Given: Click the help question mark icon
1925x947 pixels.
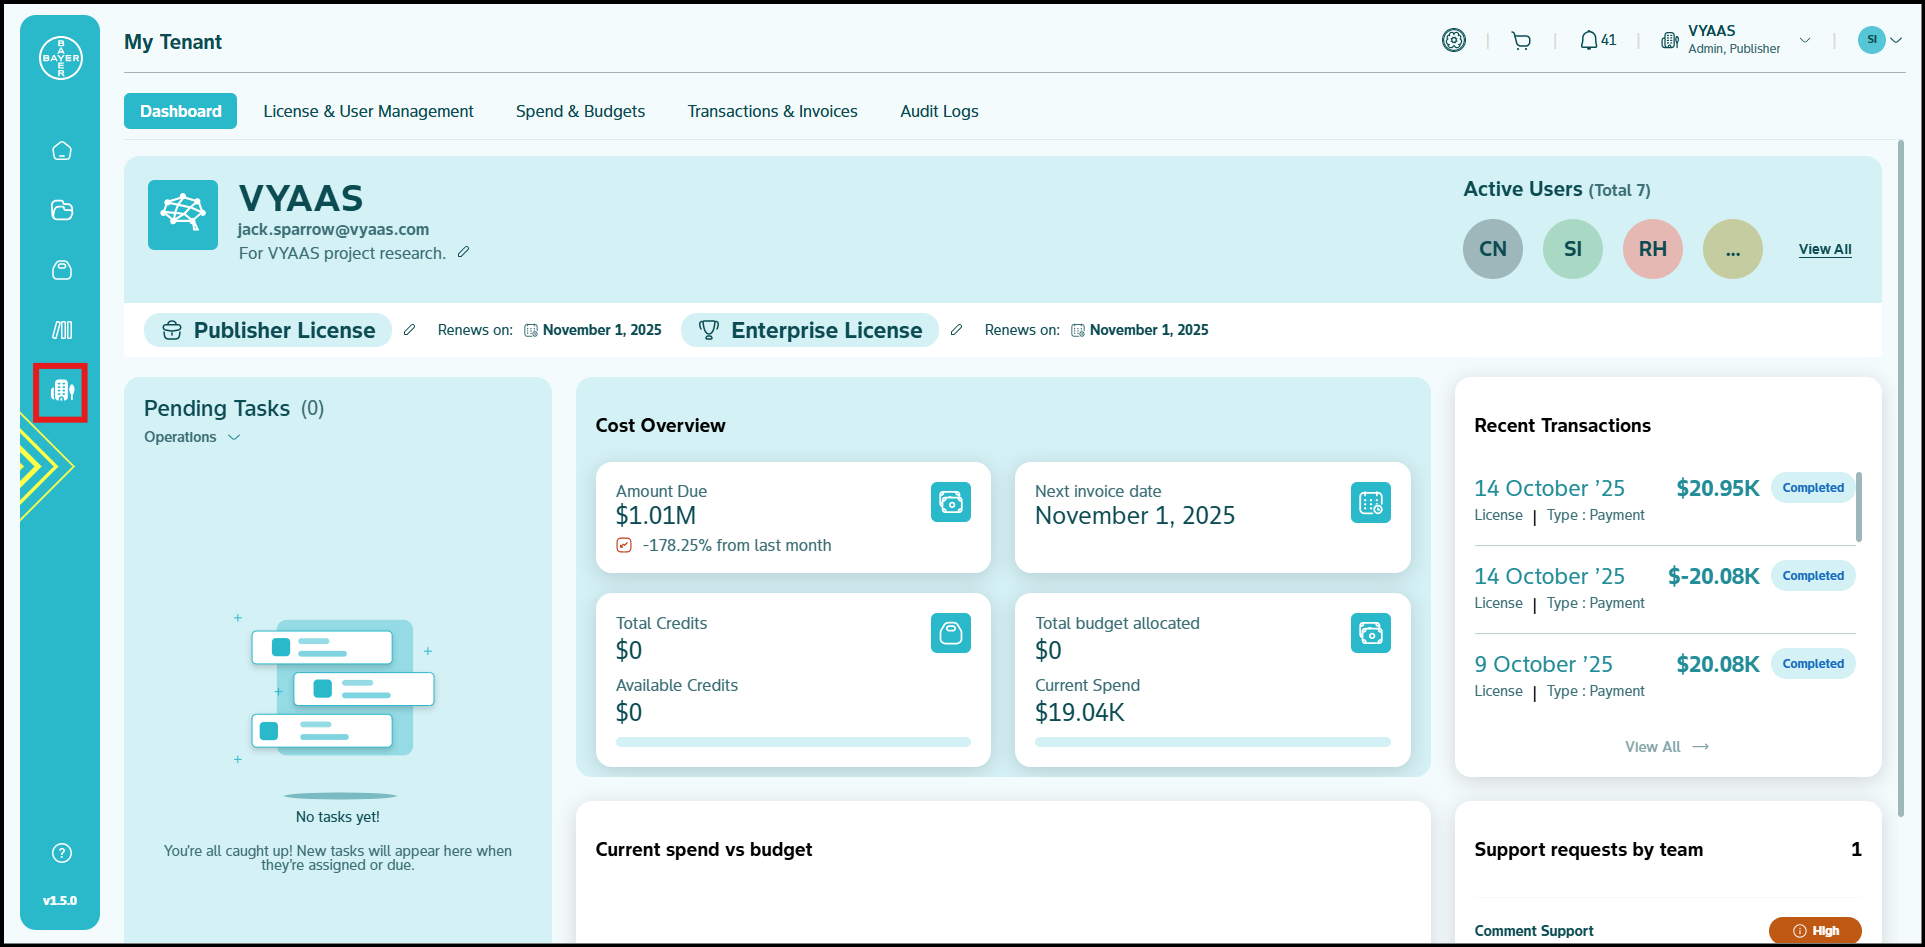Looking at the screenshot, I should coord(62,853).
